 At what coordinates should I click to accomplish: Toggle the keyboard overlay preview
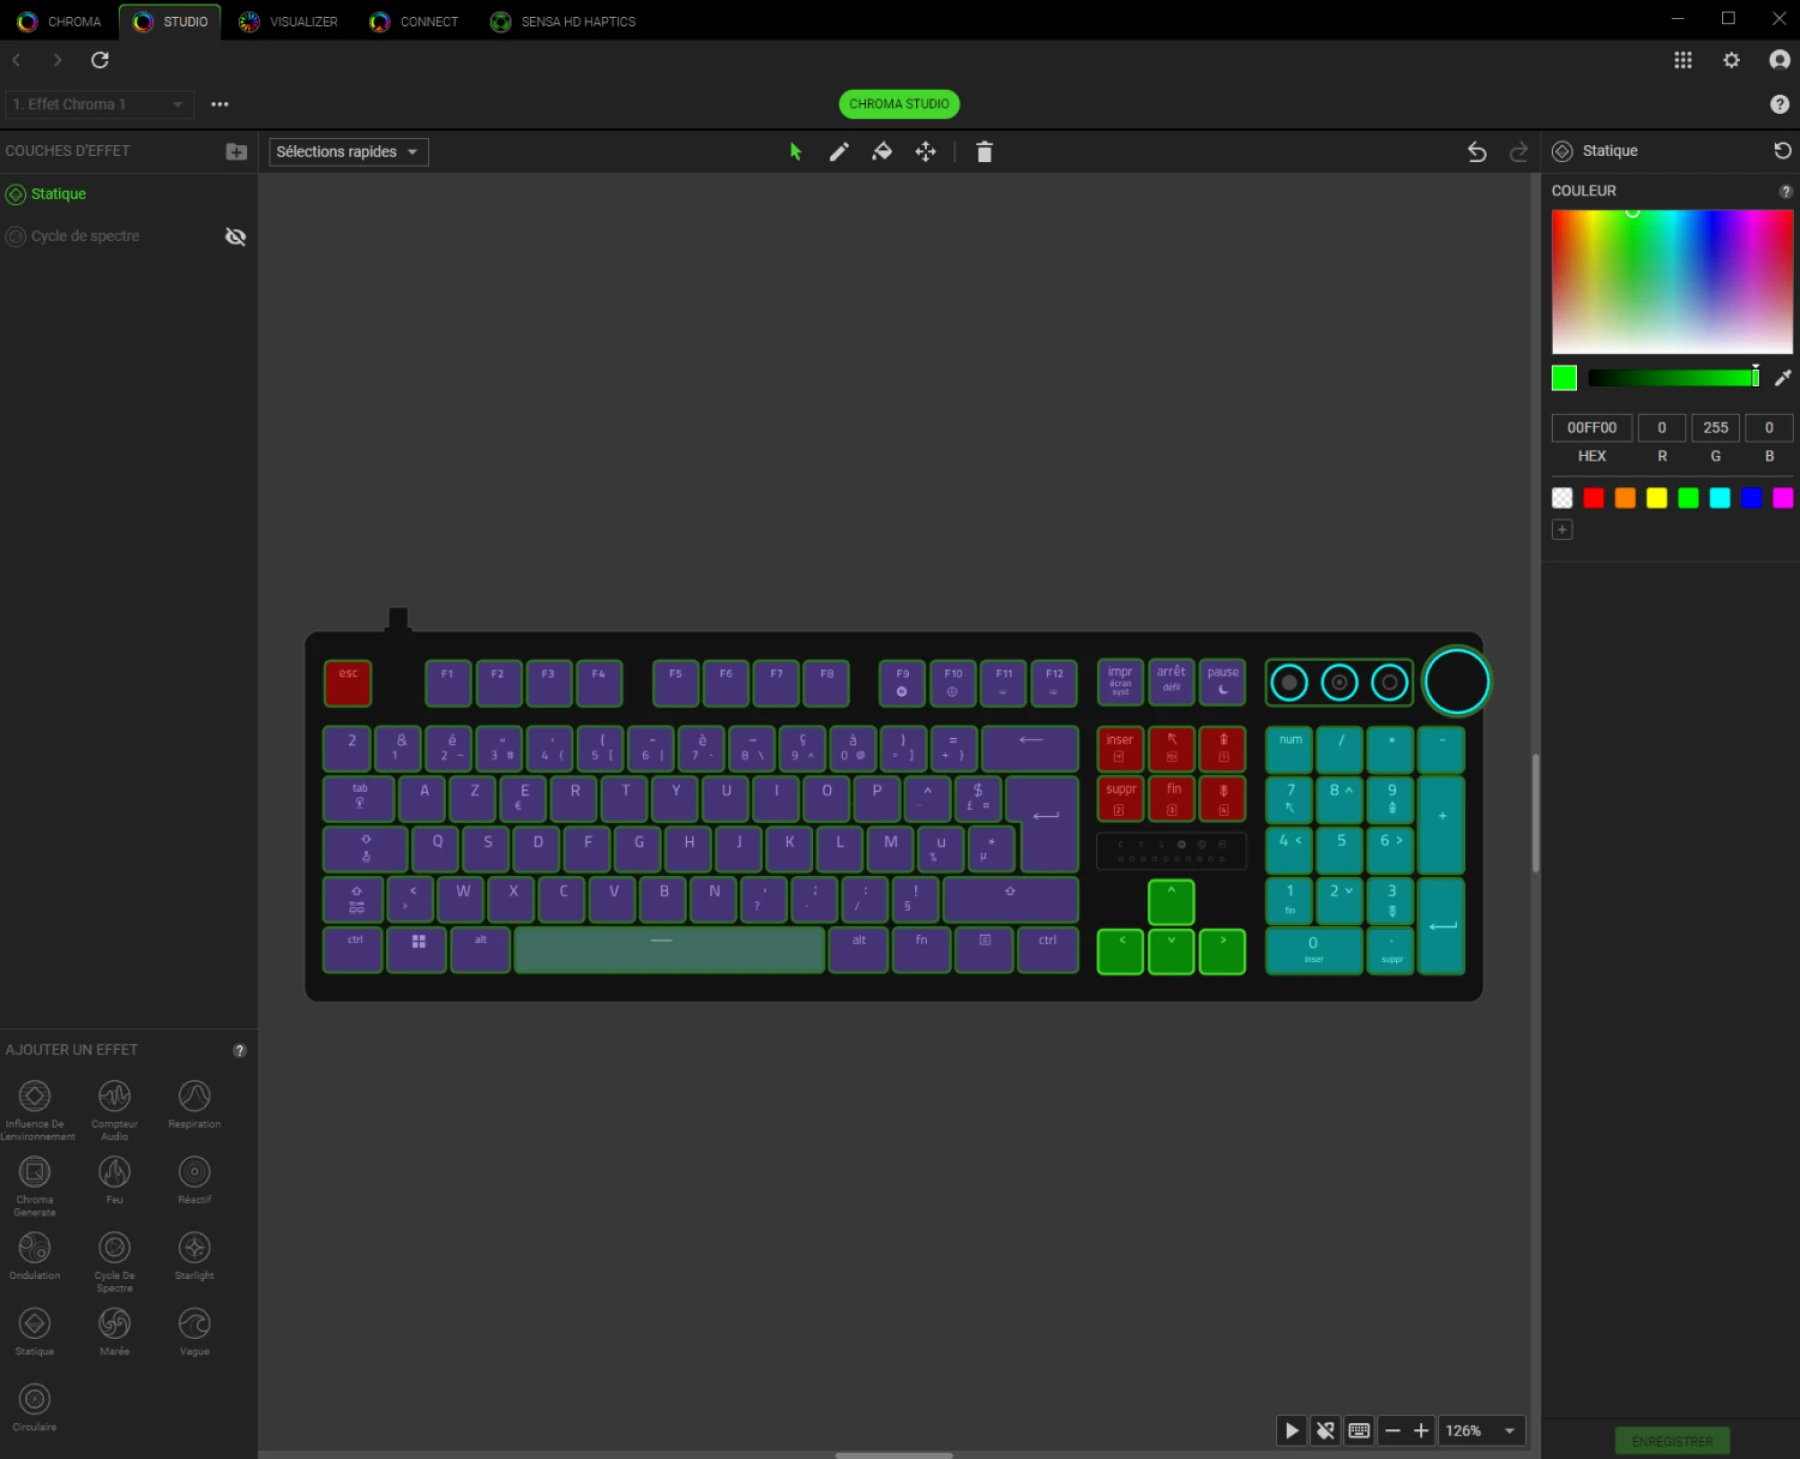1358,1430
